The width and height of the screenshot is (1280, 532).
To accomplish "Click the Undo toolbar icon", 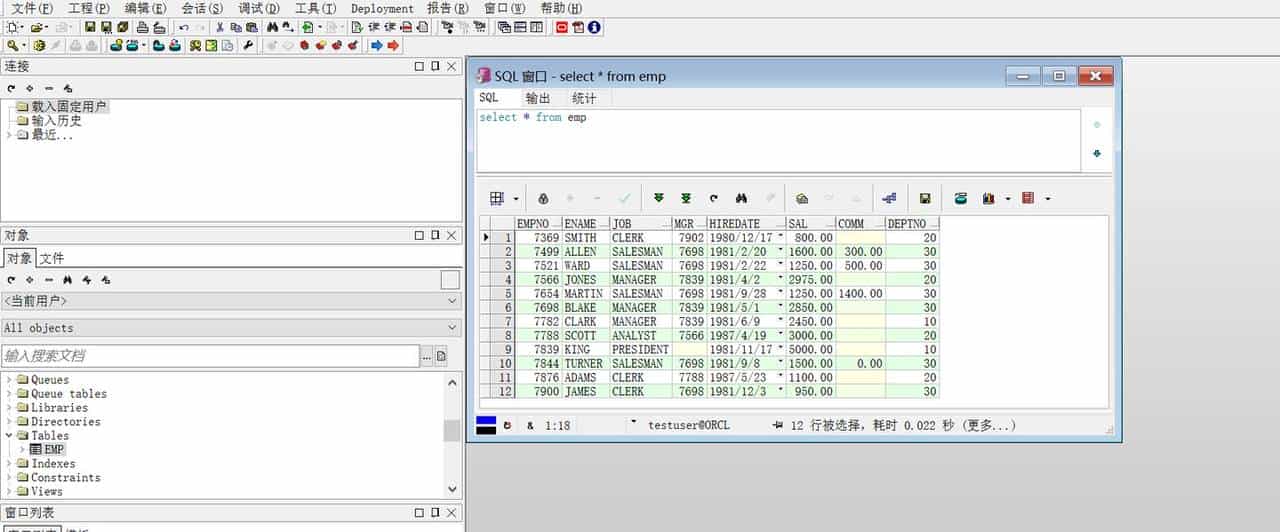I will click(184, 27).
